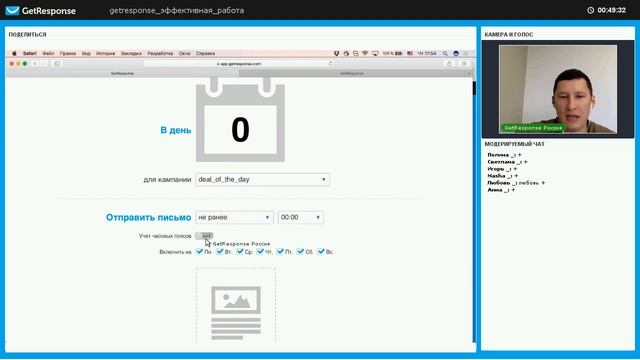Click the Wi-Fi status icon
This screenshot has width=640, height=360.
point(365,53)
